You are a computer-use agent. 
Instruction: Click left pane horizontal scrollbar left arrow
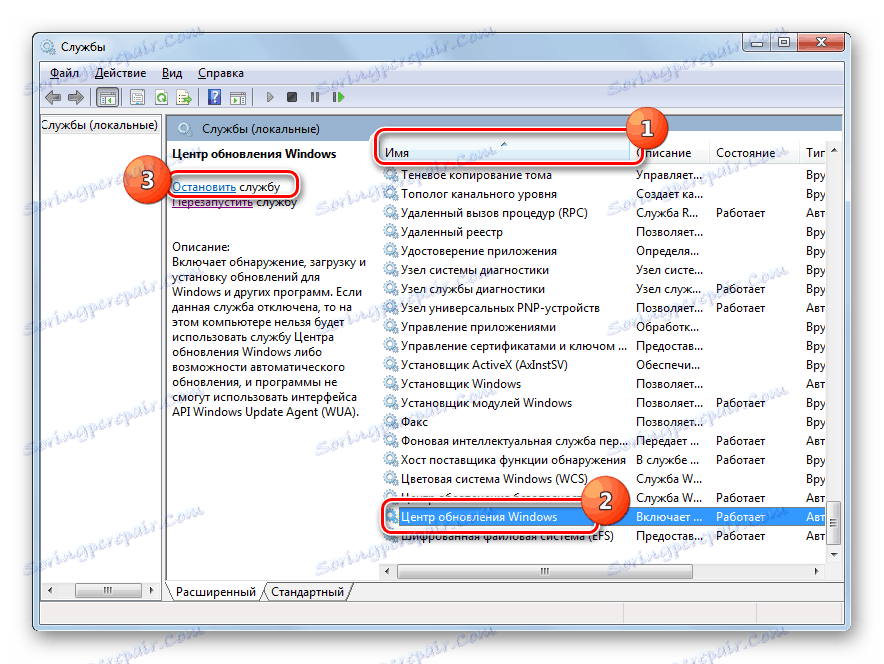[50, 591]
